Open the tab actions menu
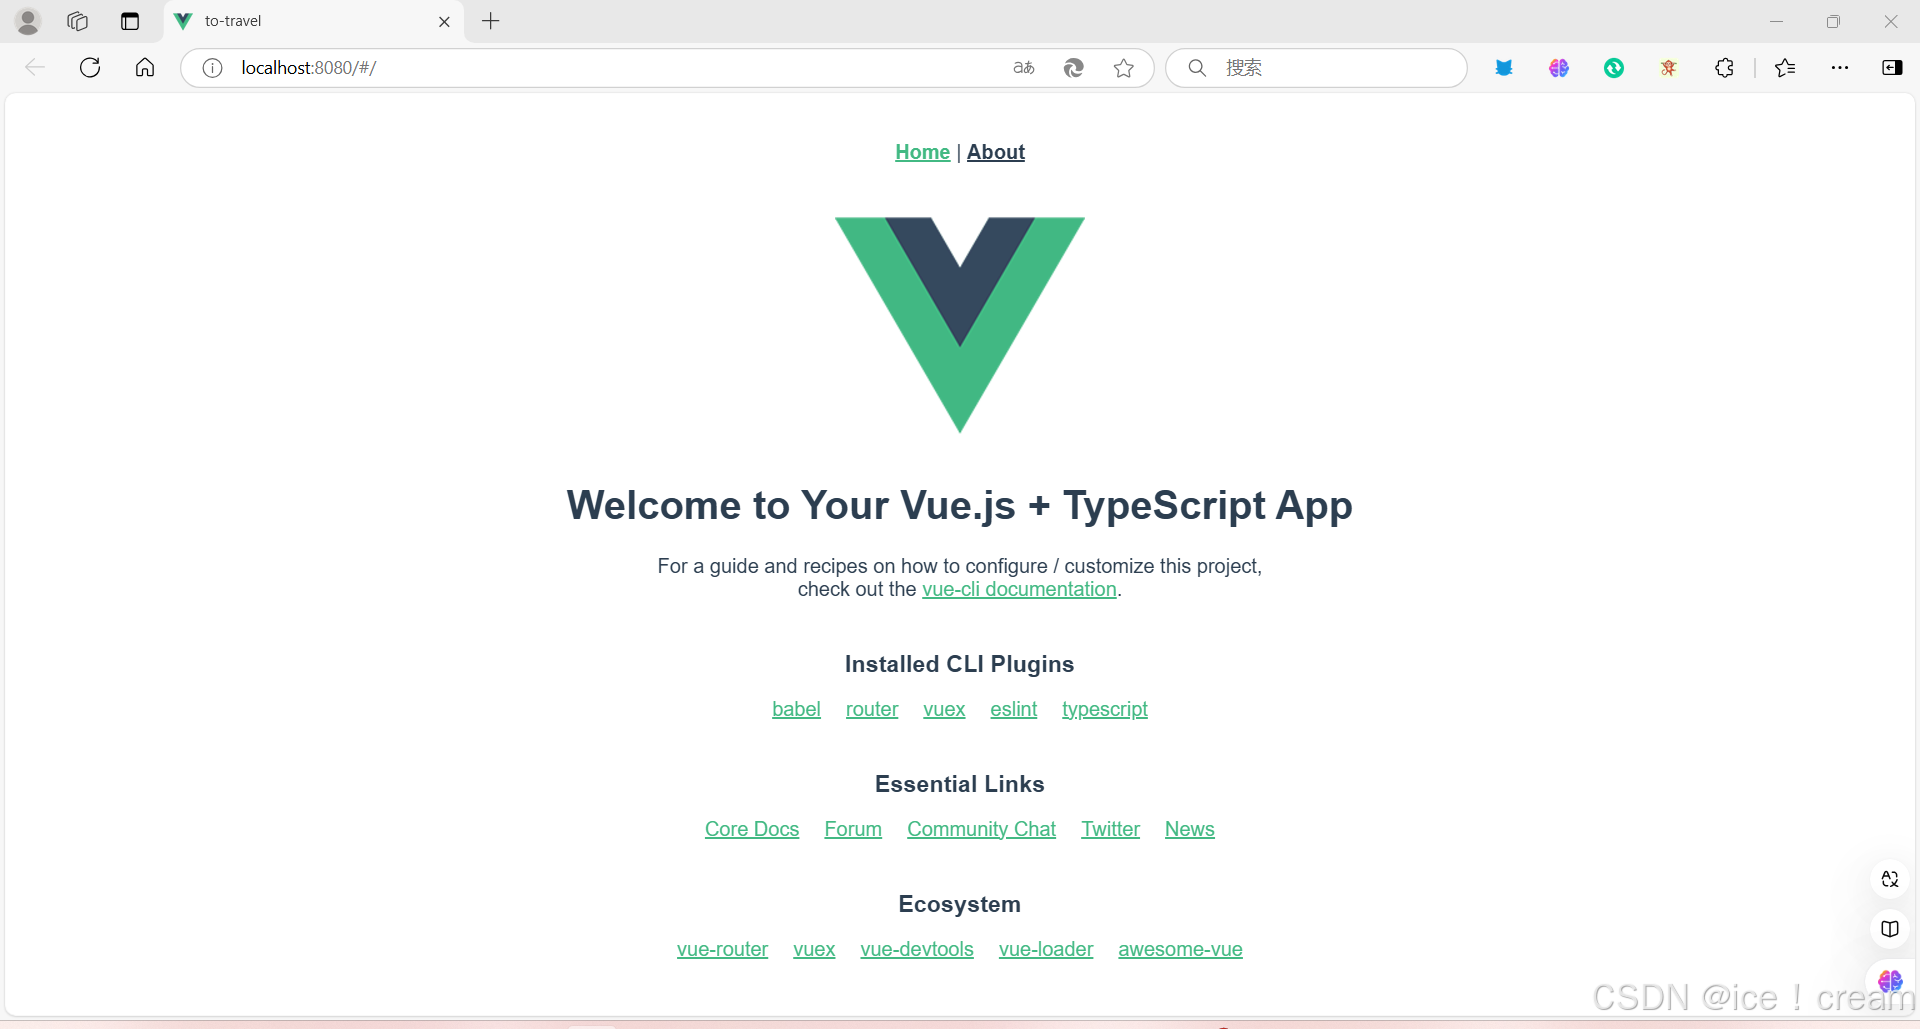The height and width of the screenshot is (1029, 1920). (x=129, y=21)
